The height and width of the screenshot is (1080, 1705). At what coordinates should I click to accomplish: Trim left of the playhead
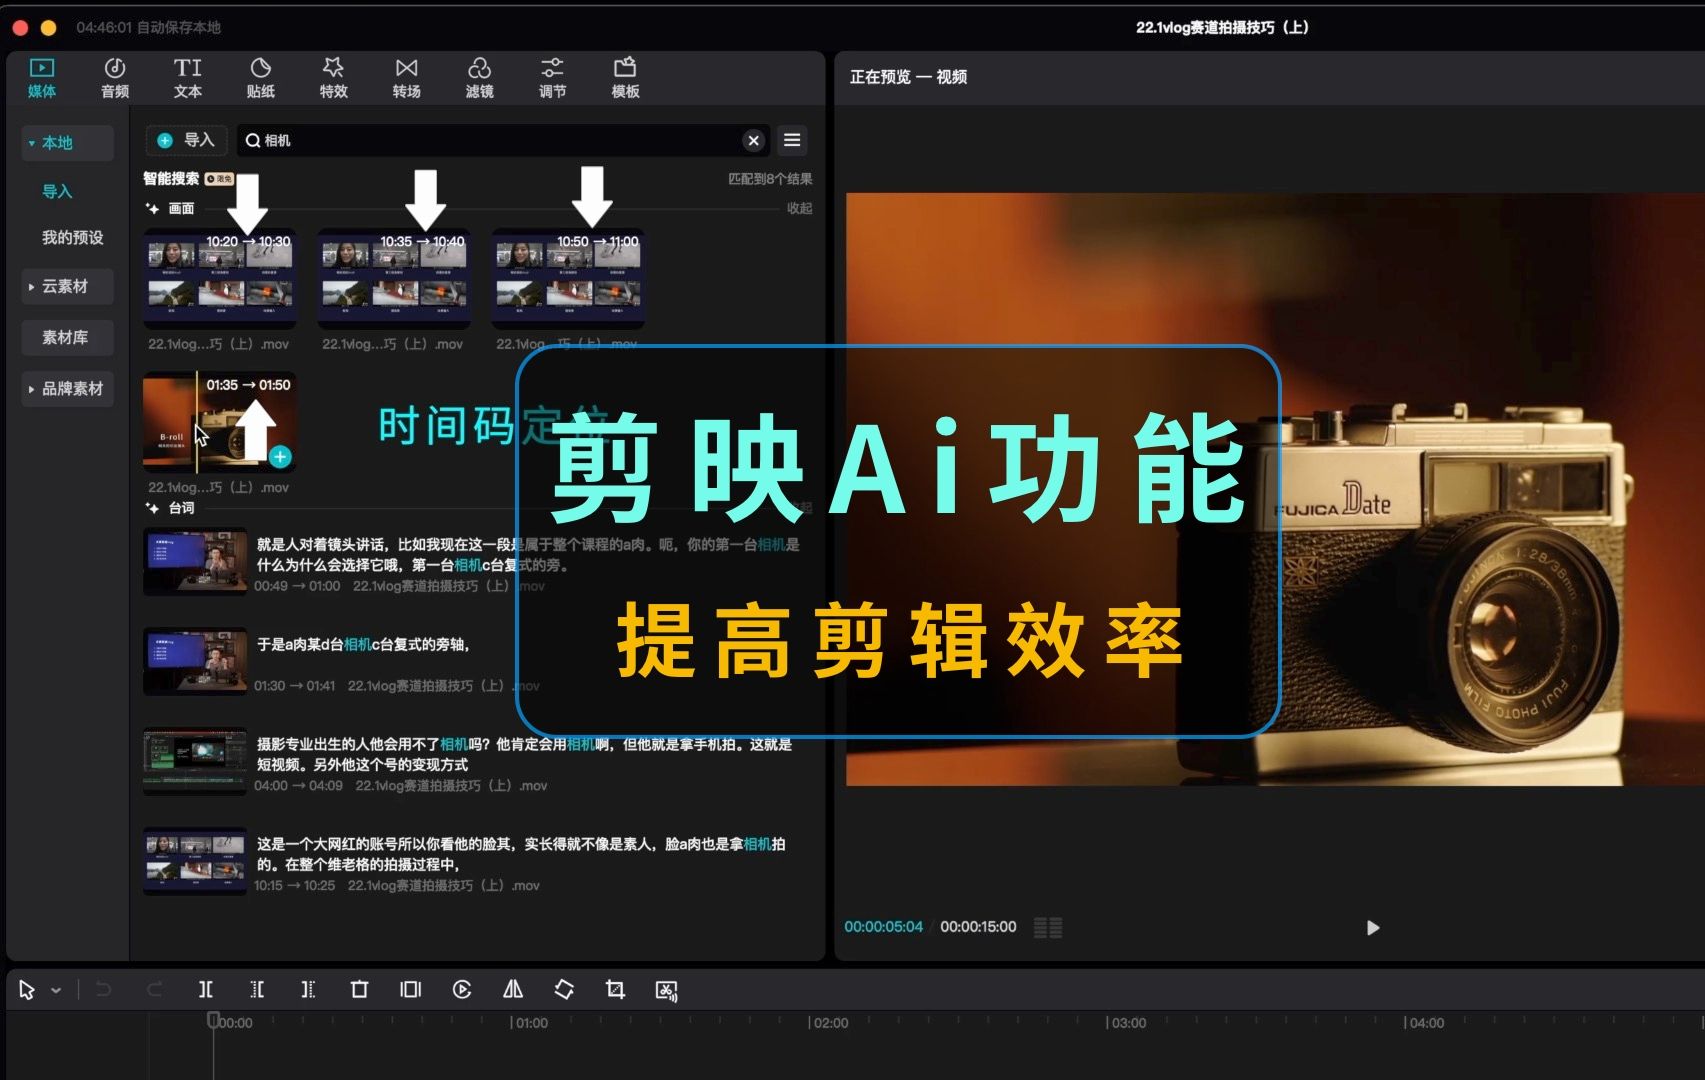click(x=257, y=990)
